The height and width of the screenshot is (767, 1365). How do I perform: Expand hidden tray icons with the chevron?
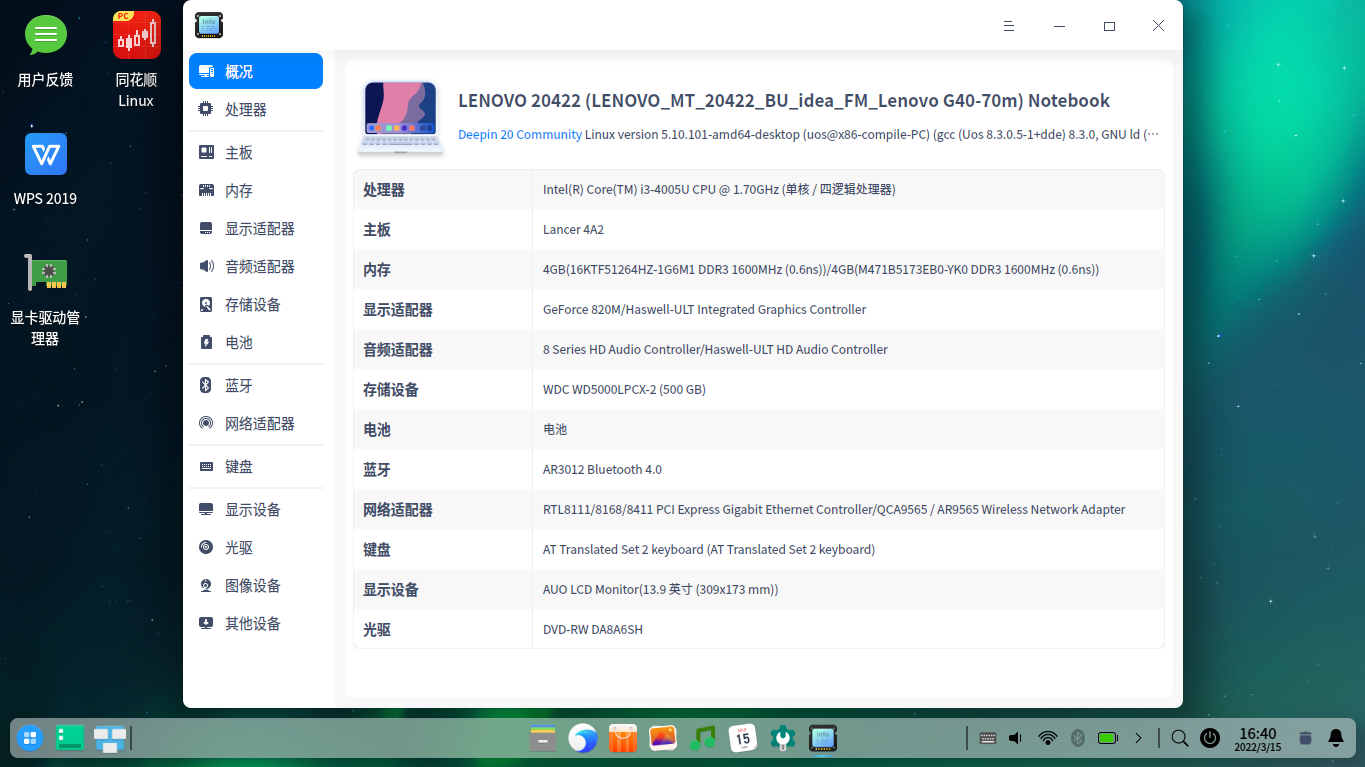point(1138,738)
